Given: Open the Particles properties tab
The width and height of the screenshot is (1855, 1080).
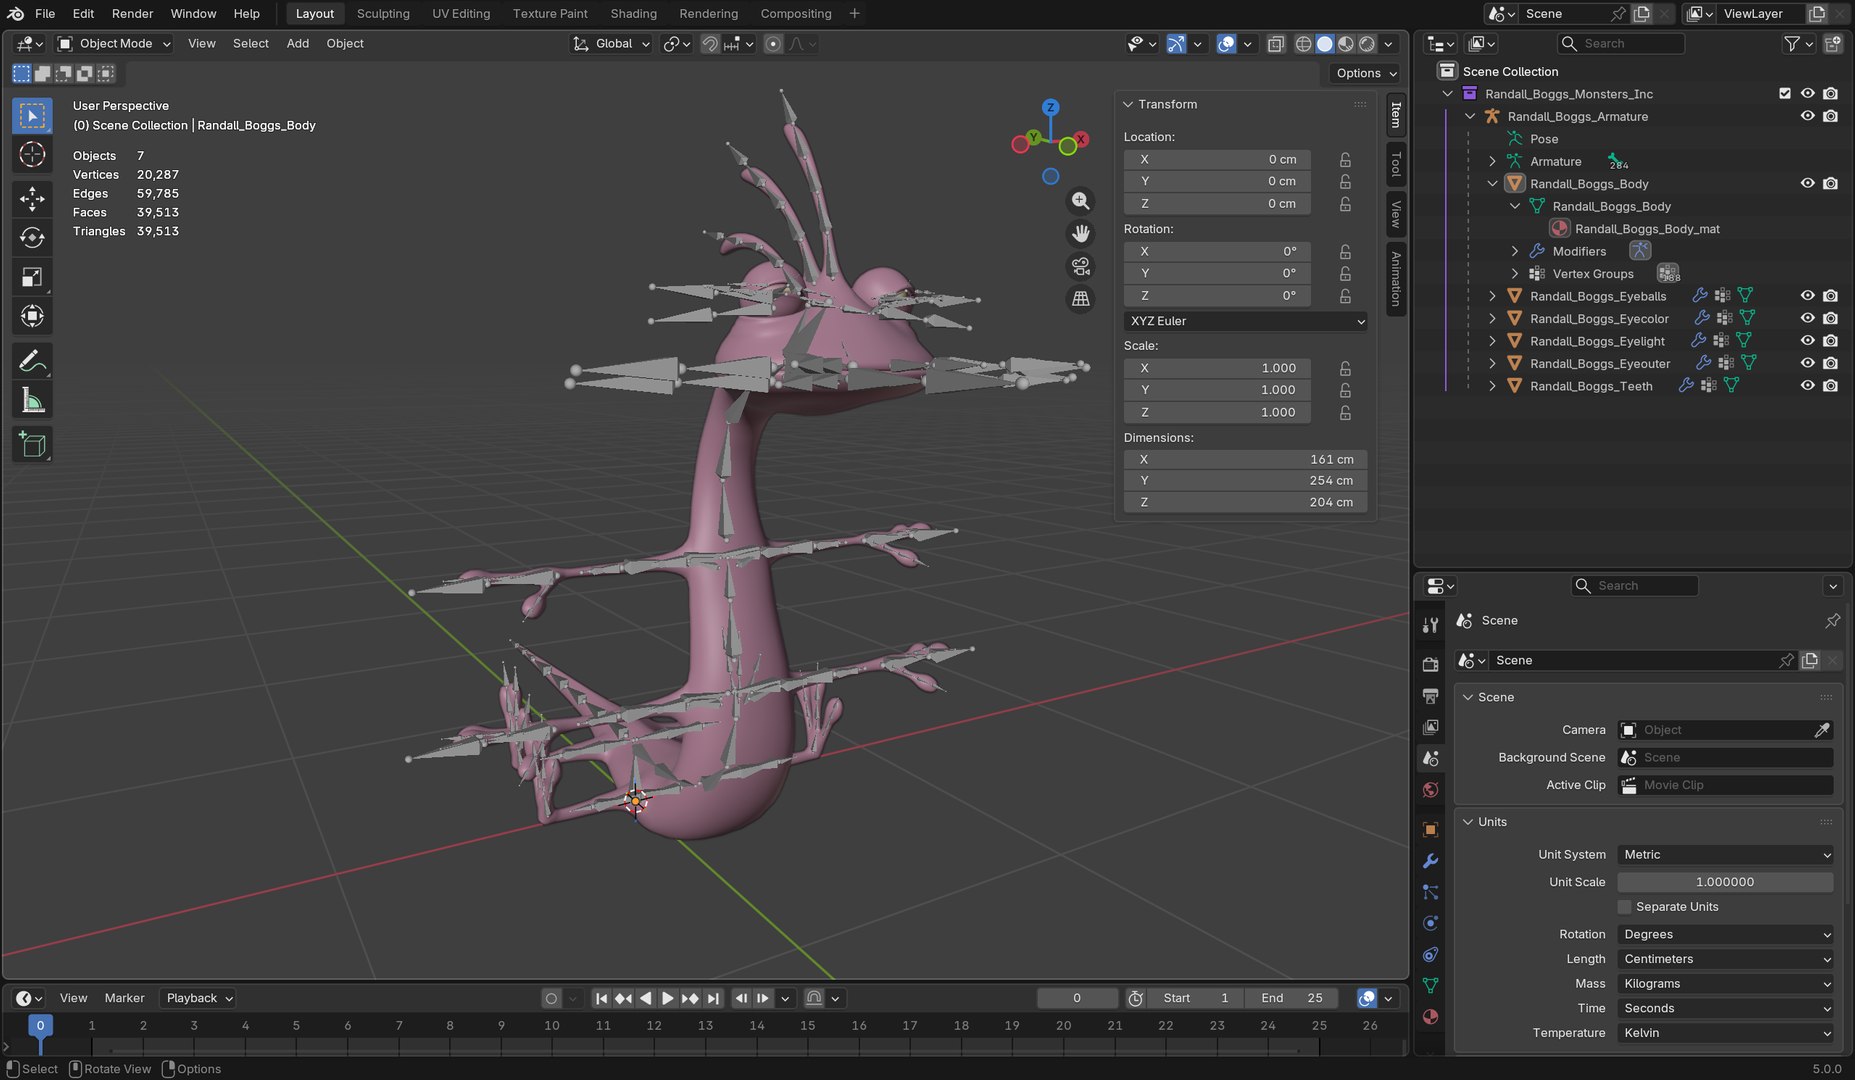Looking at the screenshot, I should pos(1430,892).
